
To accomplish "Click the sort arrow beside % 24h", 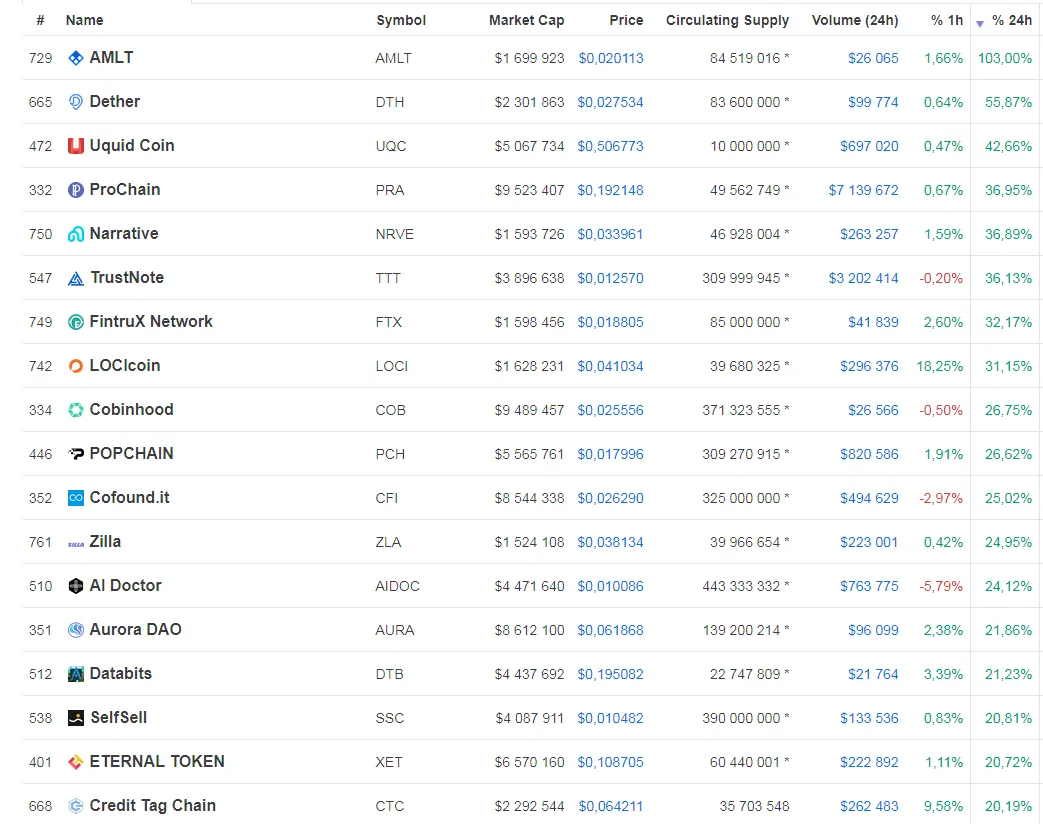I will pyautogui.click(x=980, y=23).
